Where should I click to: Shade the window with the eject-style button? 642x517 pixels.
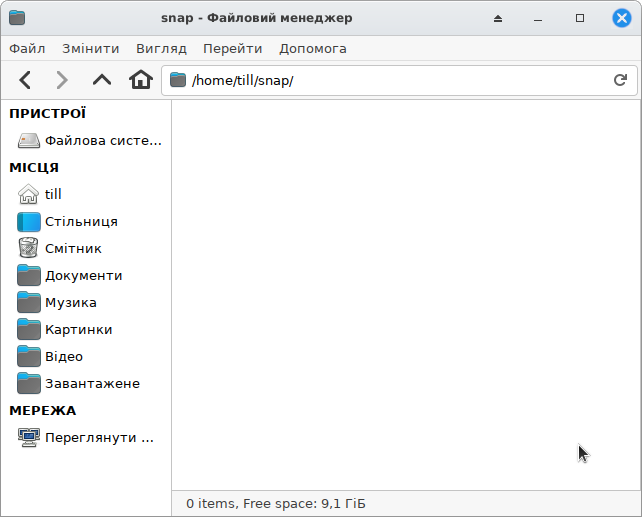pyautogui.click(x=498, y=18)
